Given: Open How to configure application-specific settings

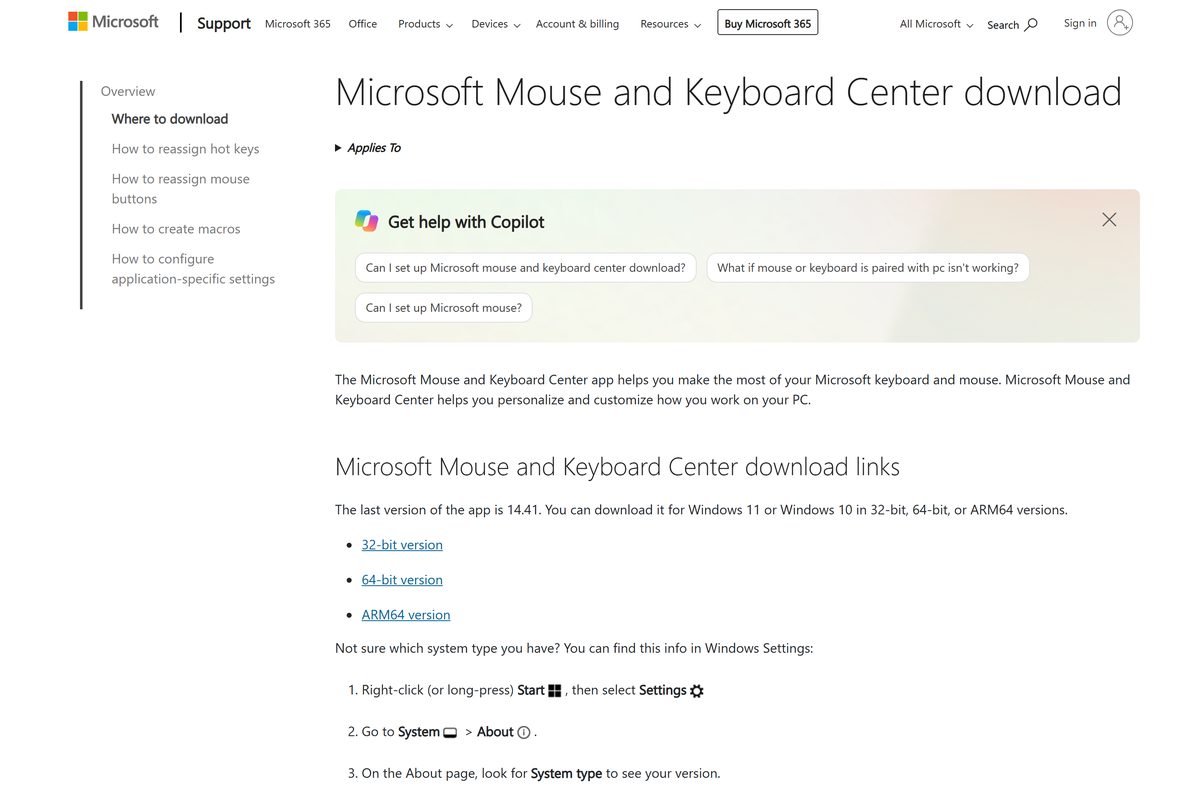Looking at the screenshot, I should 193,269.
